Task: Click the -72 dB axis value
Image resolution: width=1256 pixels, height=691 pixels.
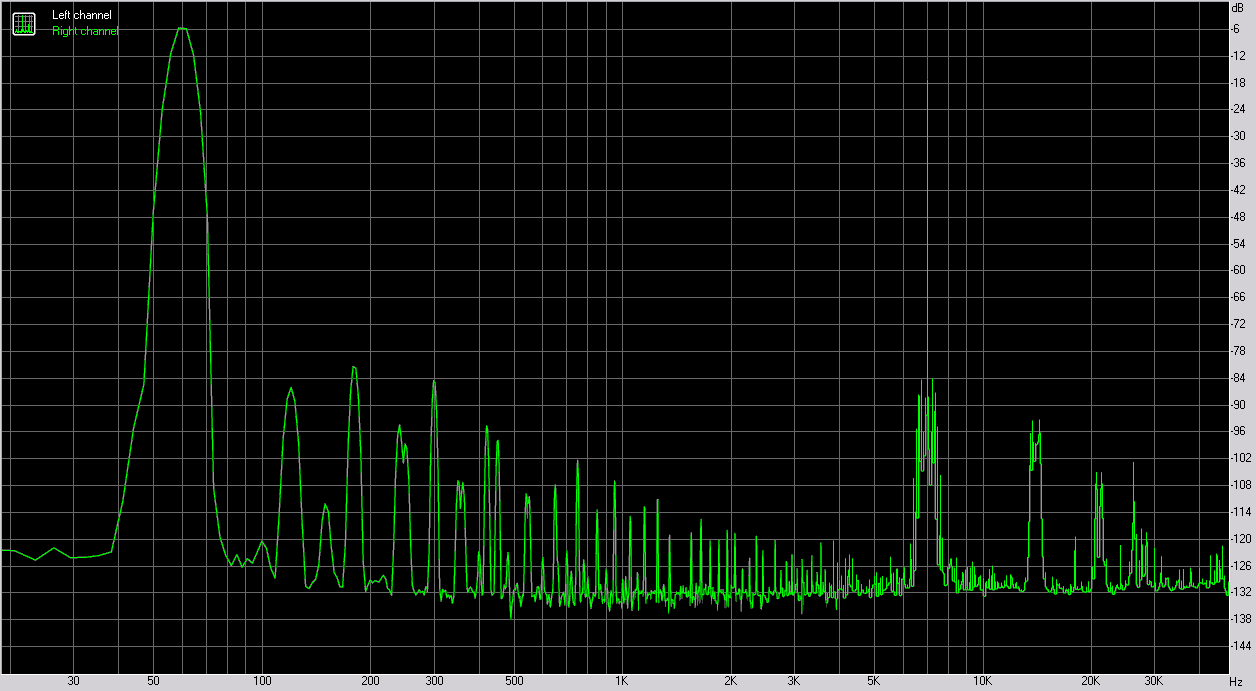Action: [1240, 325]
